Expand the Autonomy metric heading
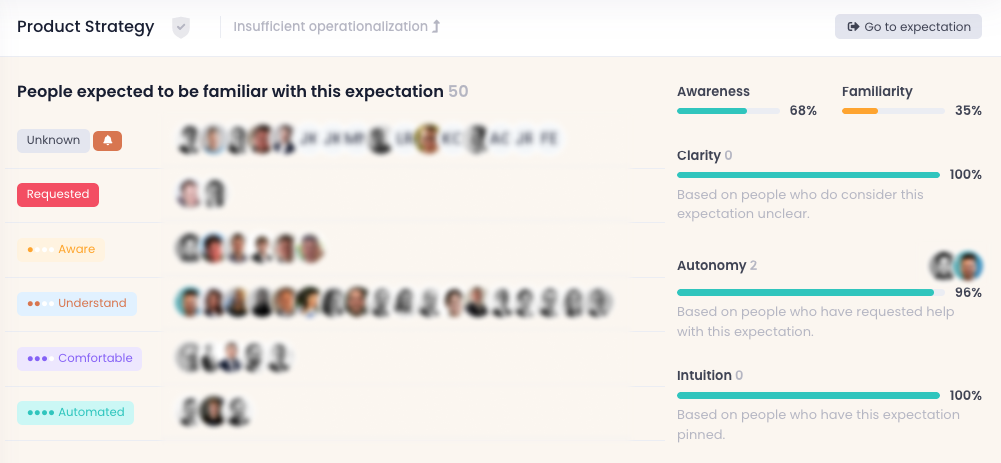The height and width of the screenshot is (463, 1001). coord(711,265)
